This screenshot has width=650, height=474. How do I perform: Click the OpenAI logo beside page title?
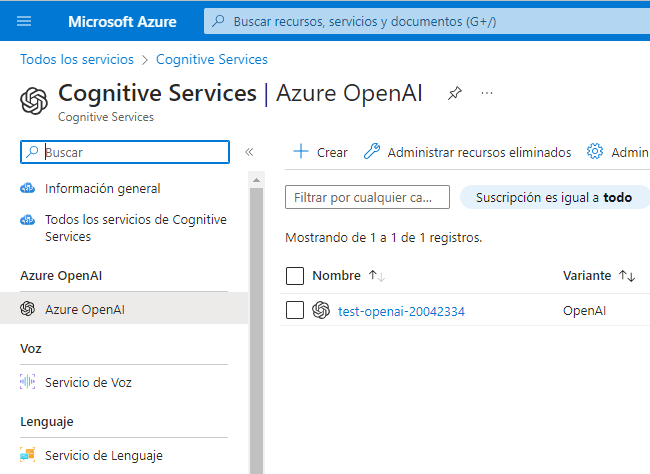[34, 101]
